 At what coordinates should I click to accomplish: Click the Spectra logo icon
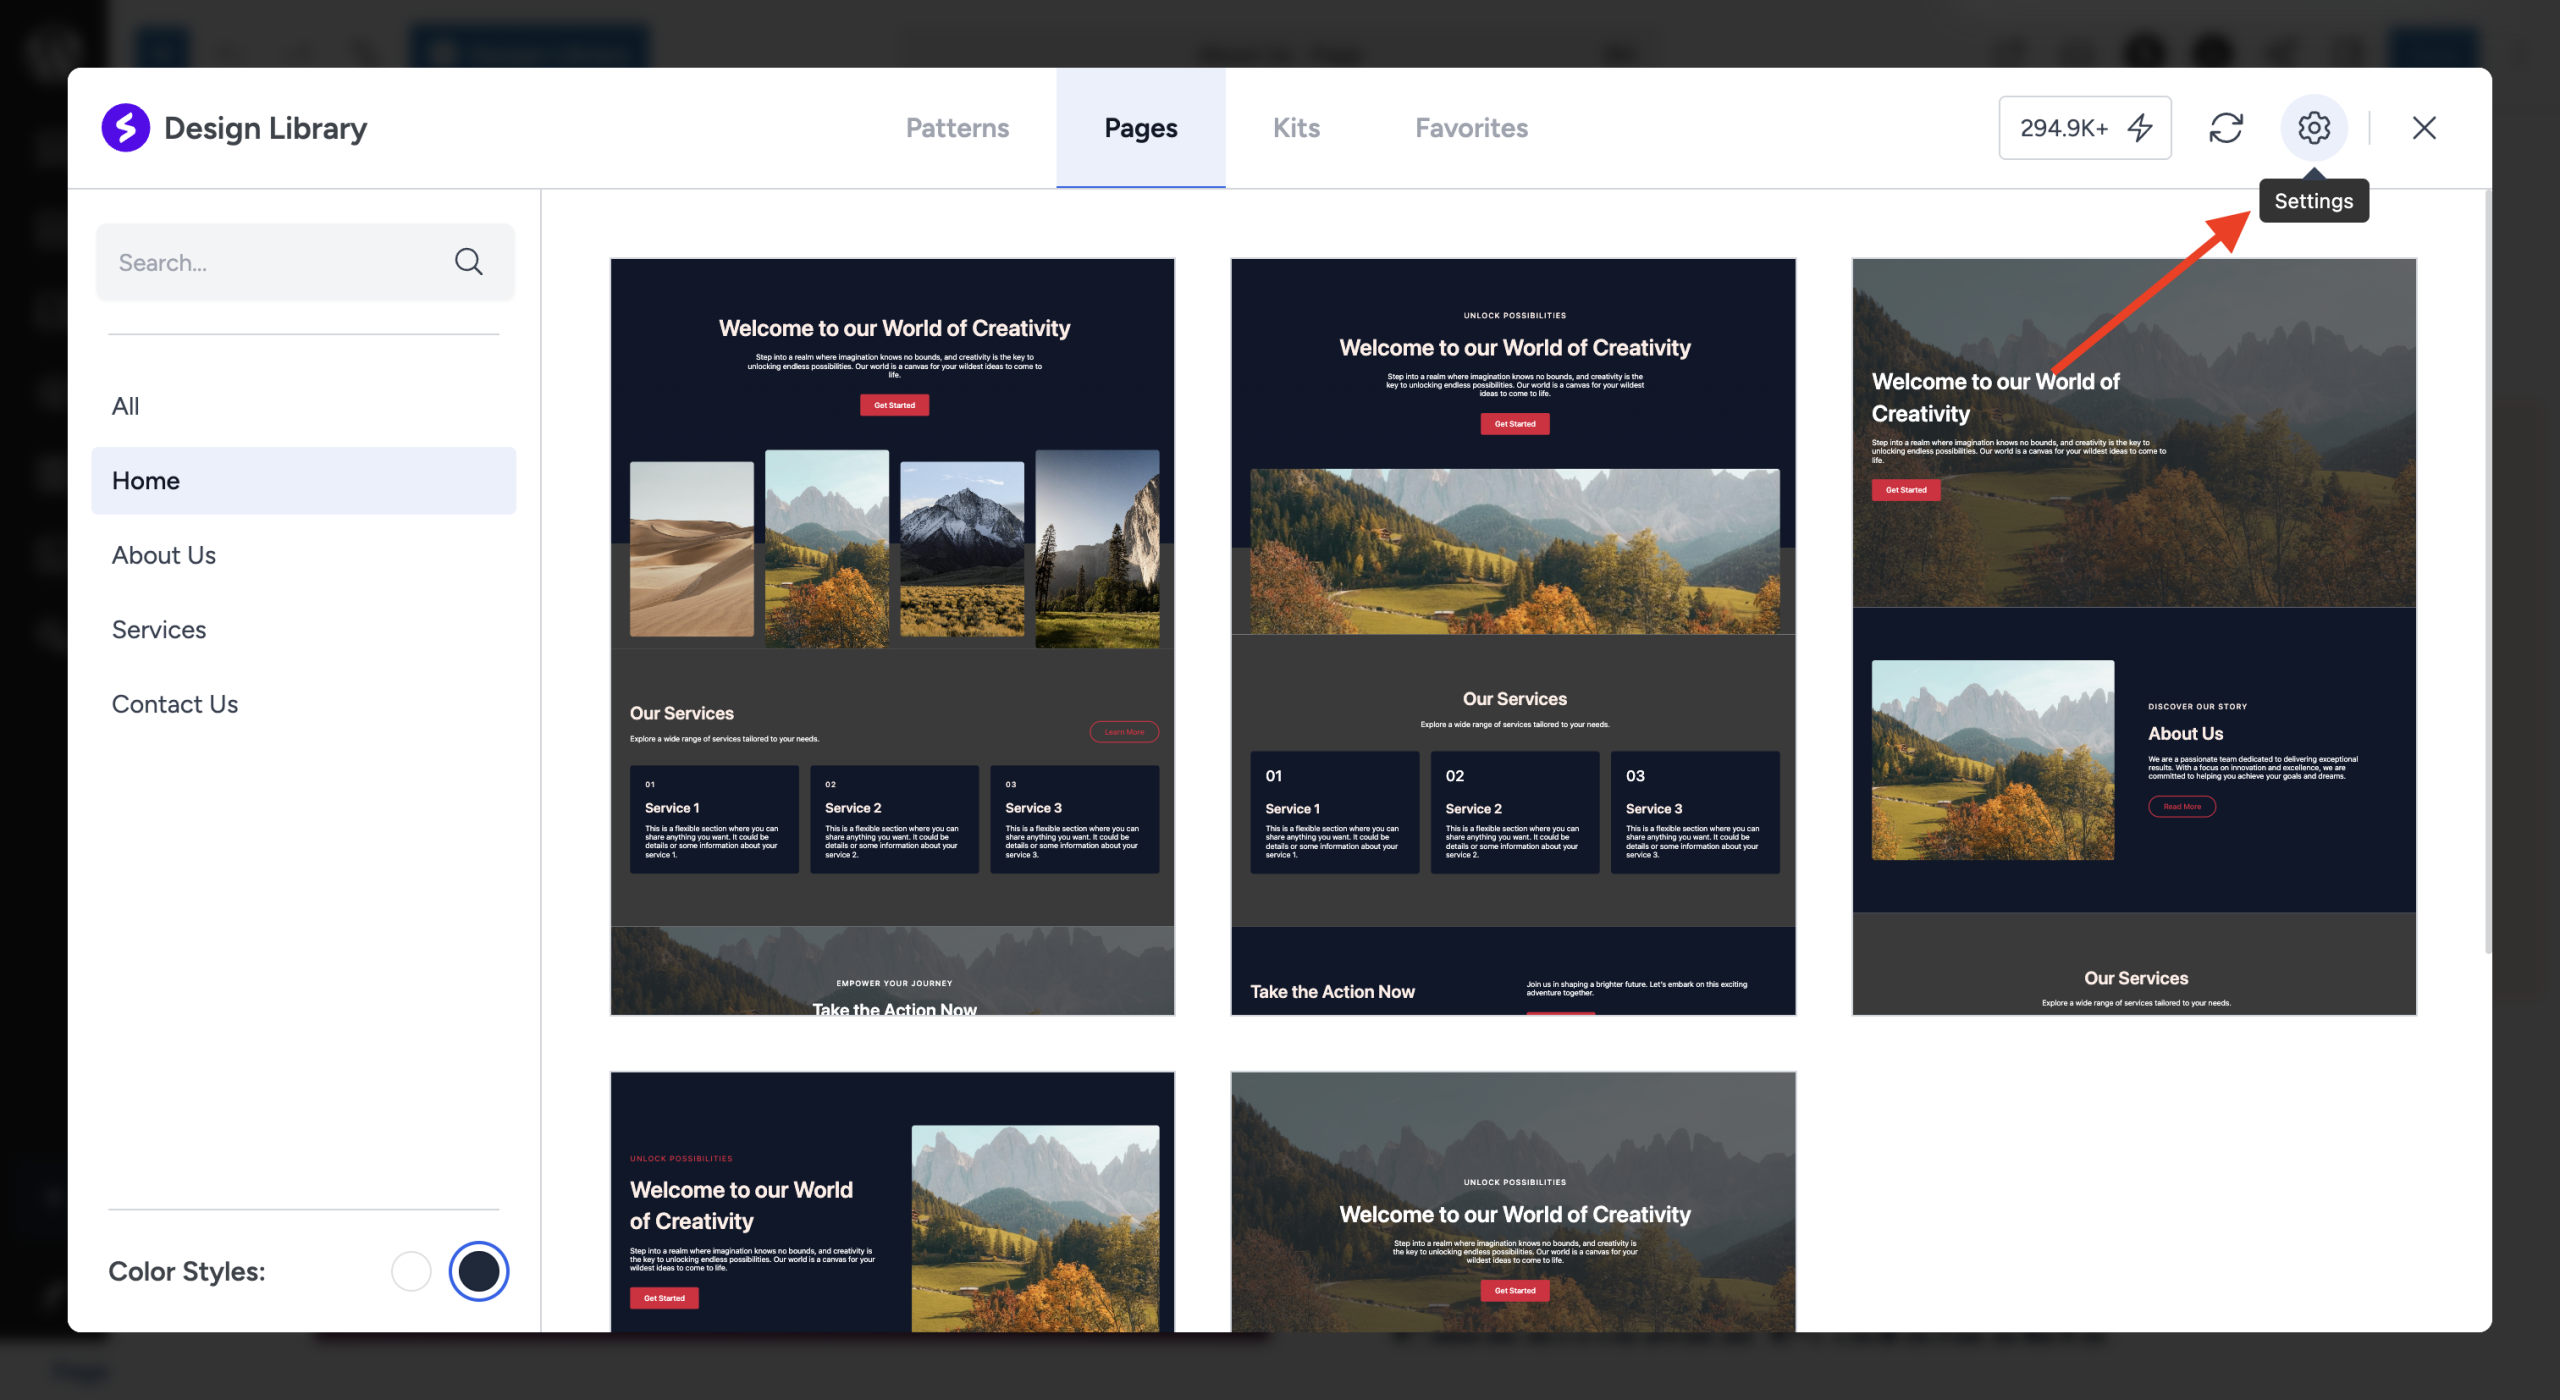pos(126,128)
